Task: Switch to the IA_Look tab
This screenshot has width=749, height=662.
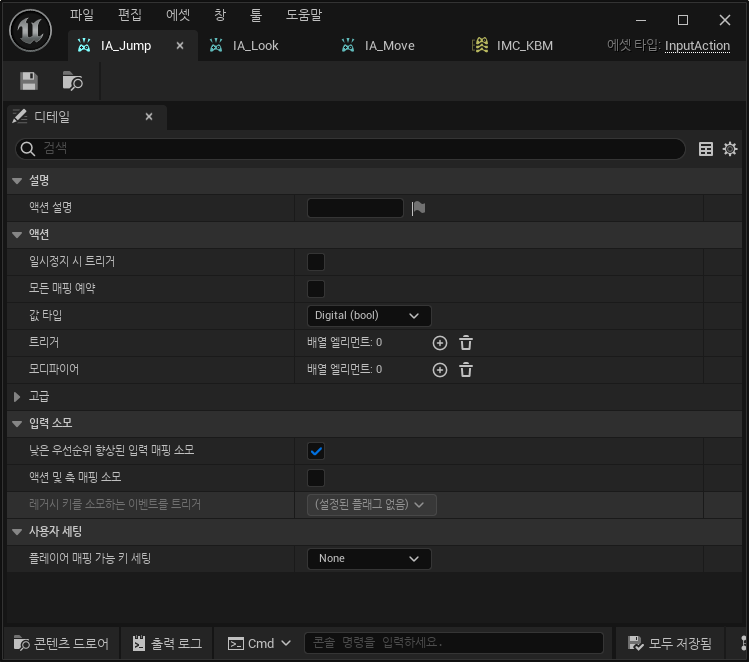Action: (x=255, y=45)
